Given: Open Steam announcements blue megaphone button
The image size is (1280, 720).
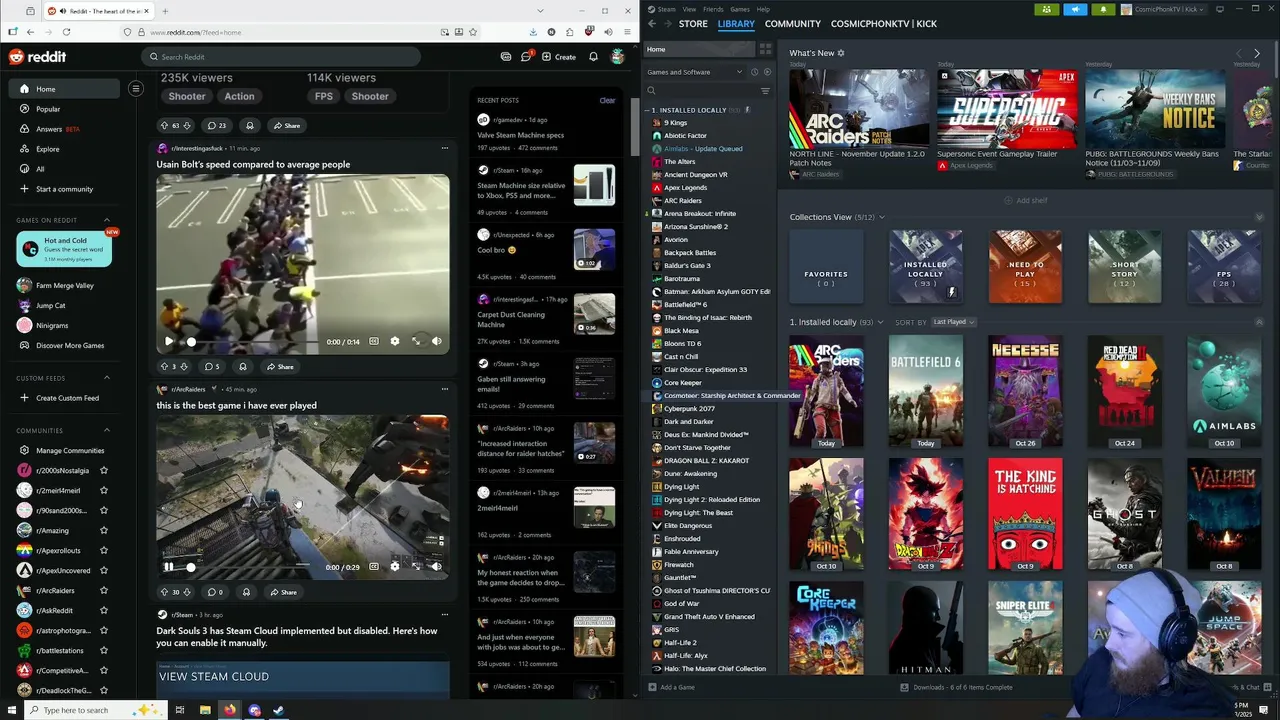Looking at the screenshot, I should click(1075, 9).
